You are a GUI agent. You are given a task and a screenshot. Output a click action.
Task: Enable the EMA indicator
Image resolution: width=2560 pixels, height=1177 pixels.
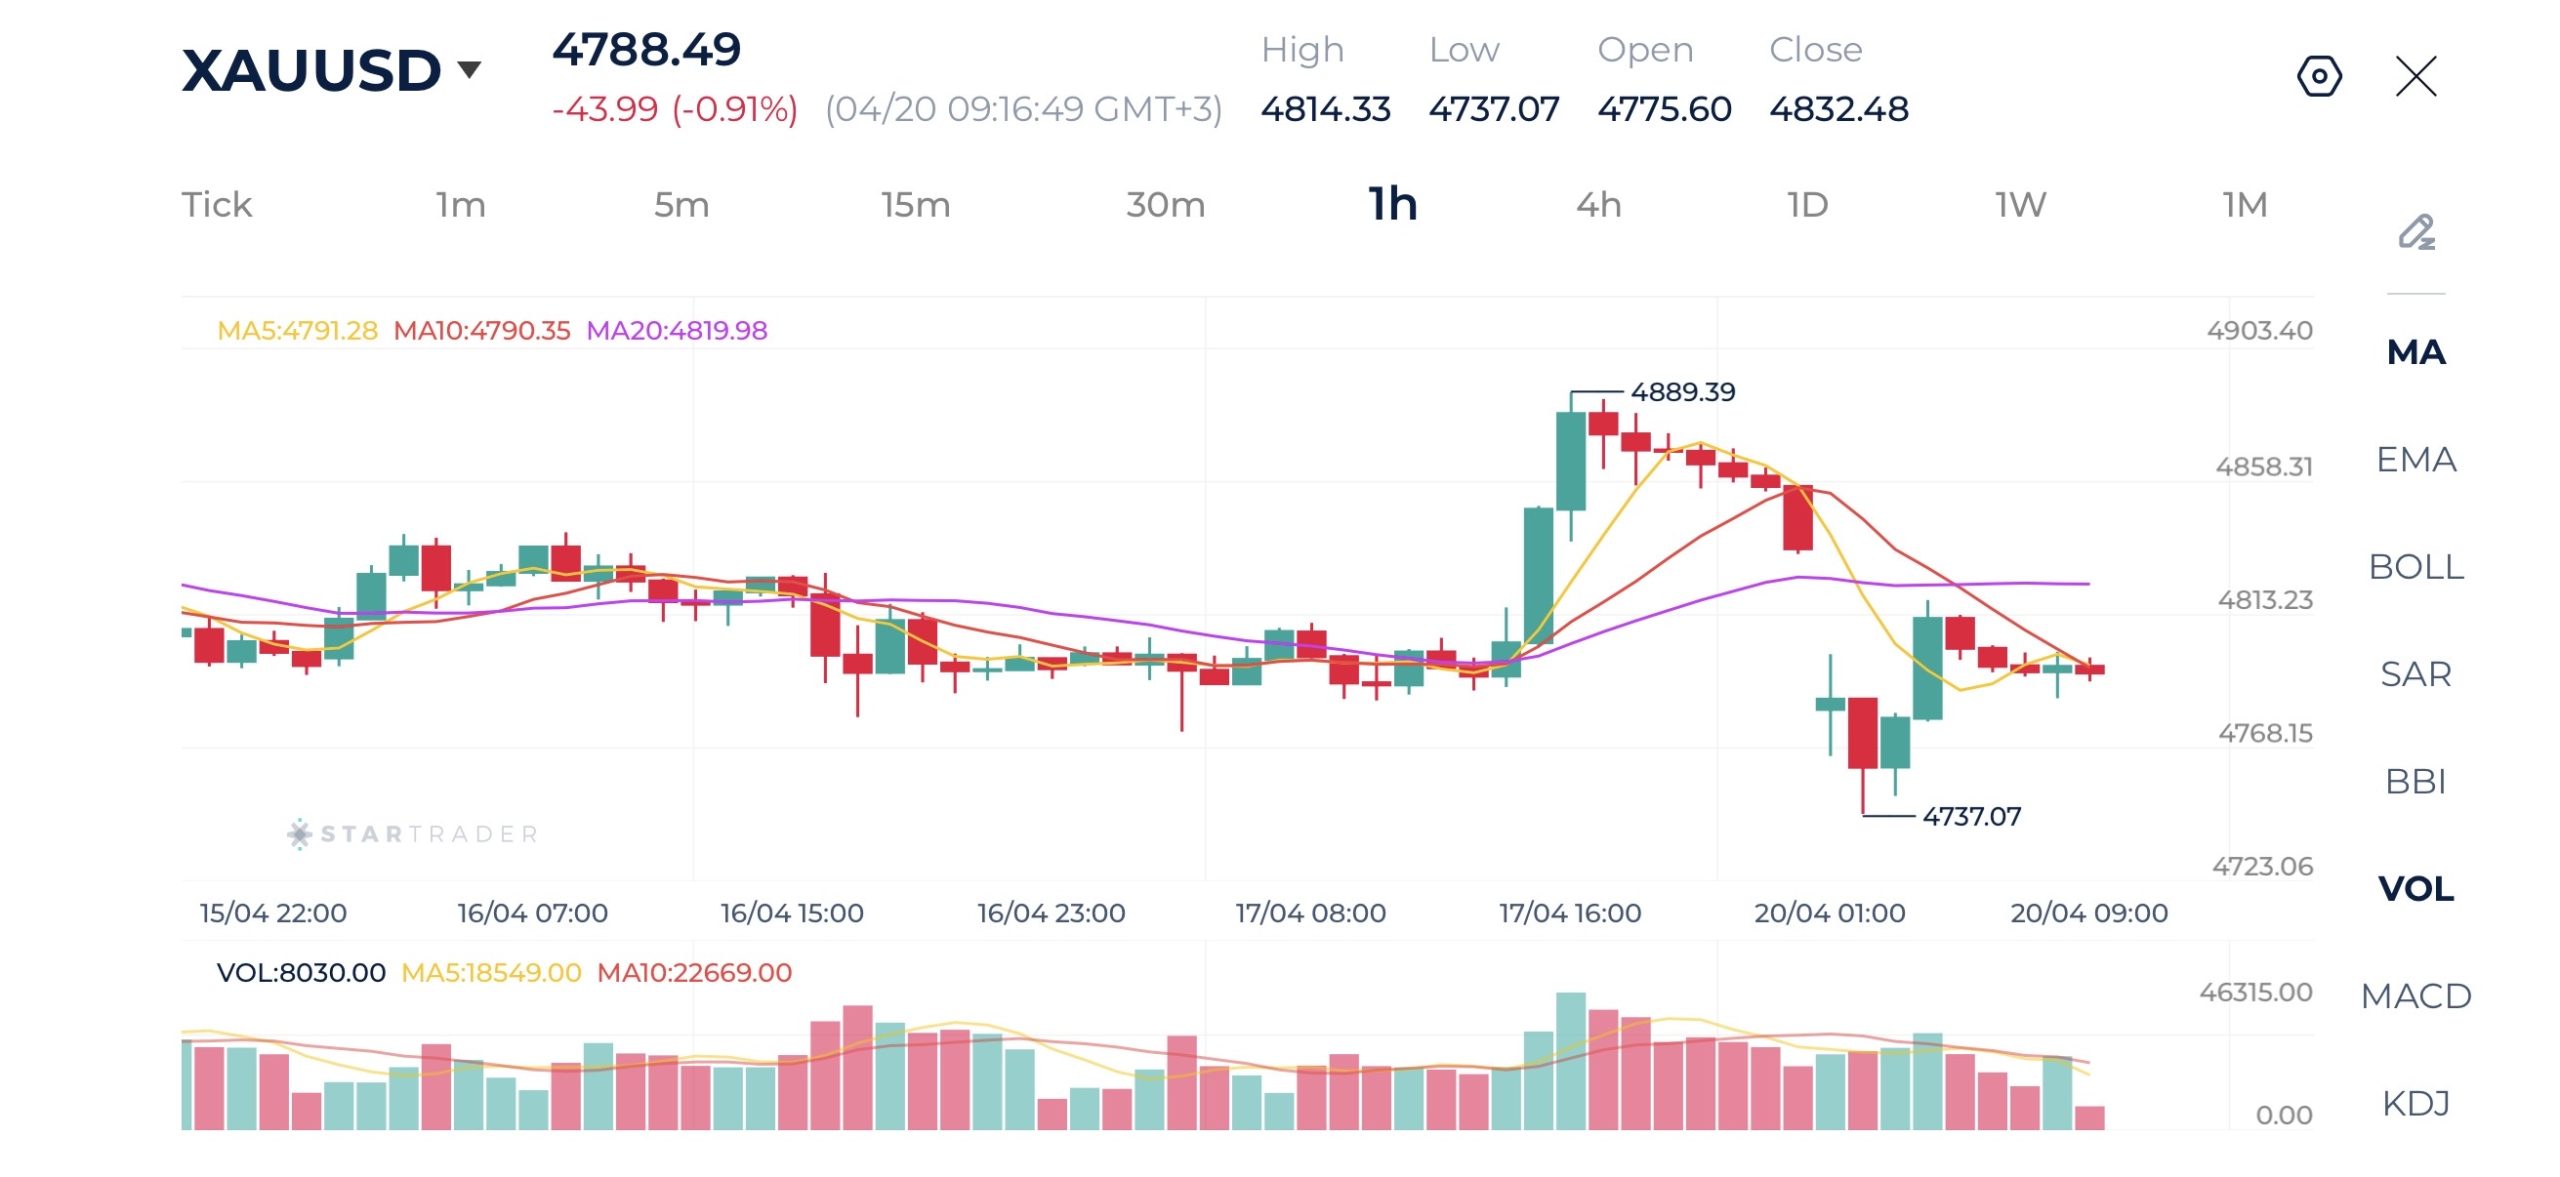(x=2416, y=459)
